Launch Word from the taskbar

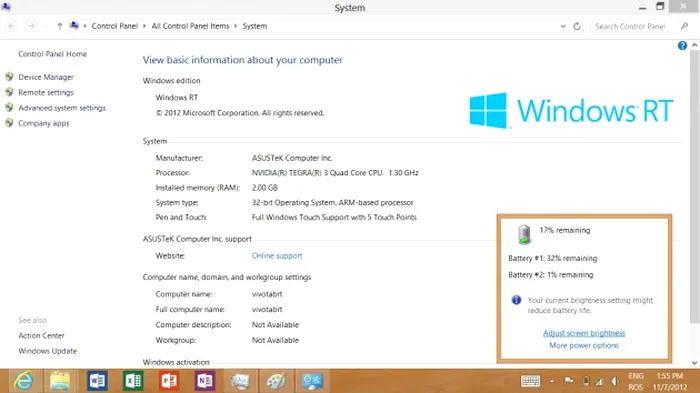(97, 381)
